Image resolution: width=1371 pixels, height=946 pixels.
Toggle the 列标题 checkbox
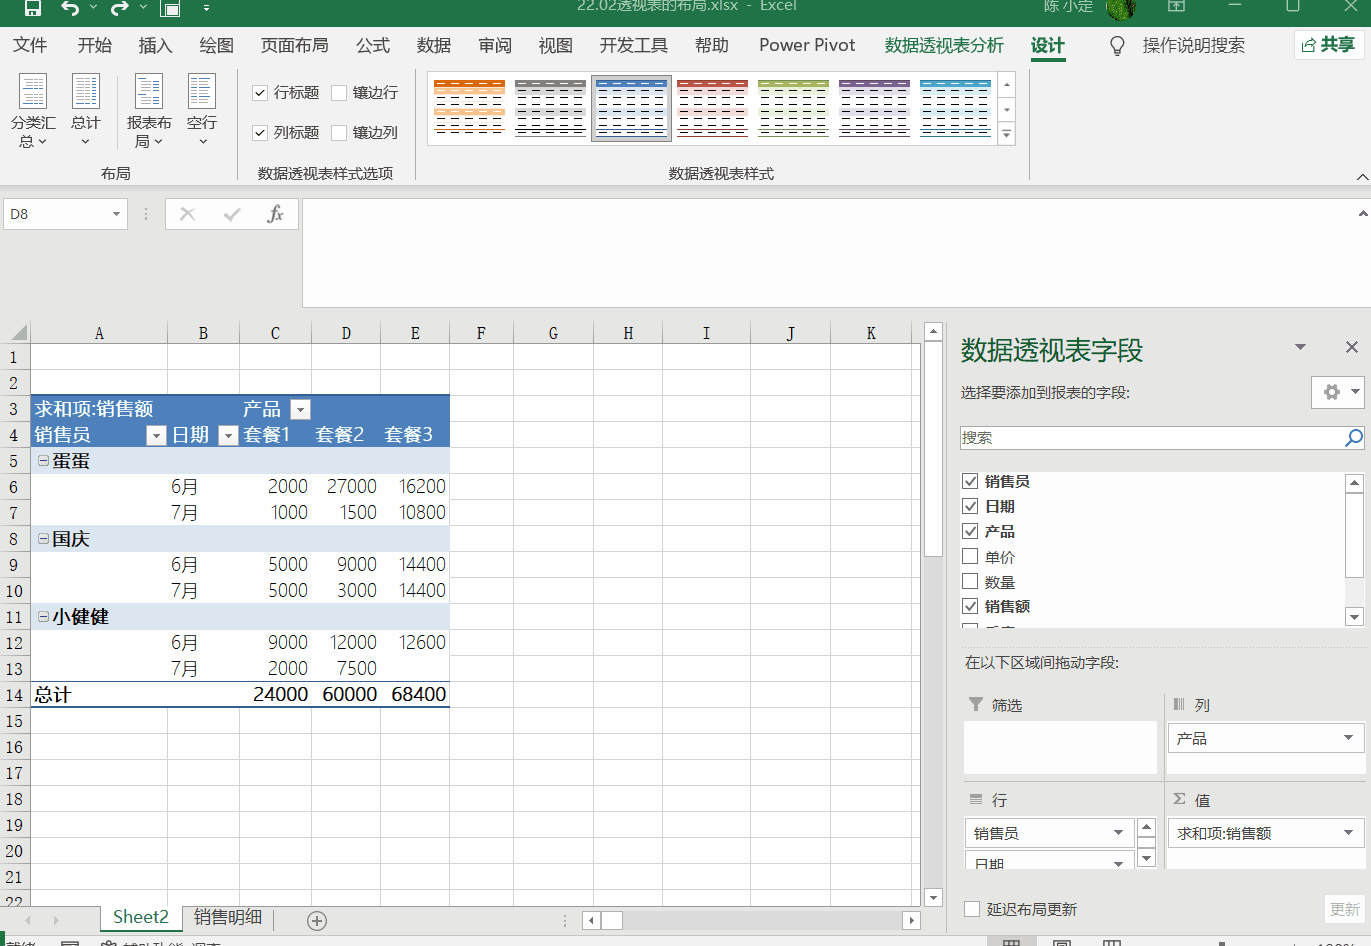pos(260,133)
